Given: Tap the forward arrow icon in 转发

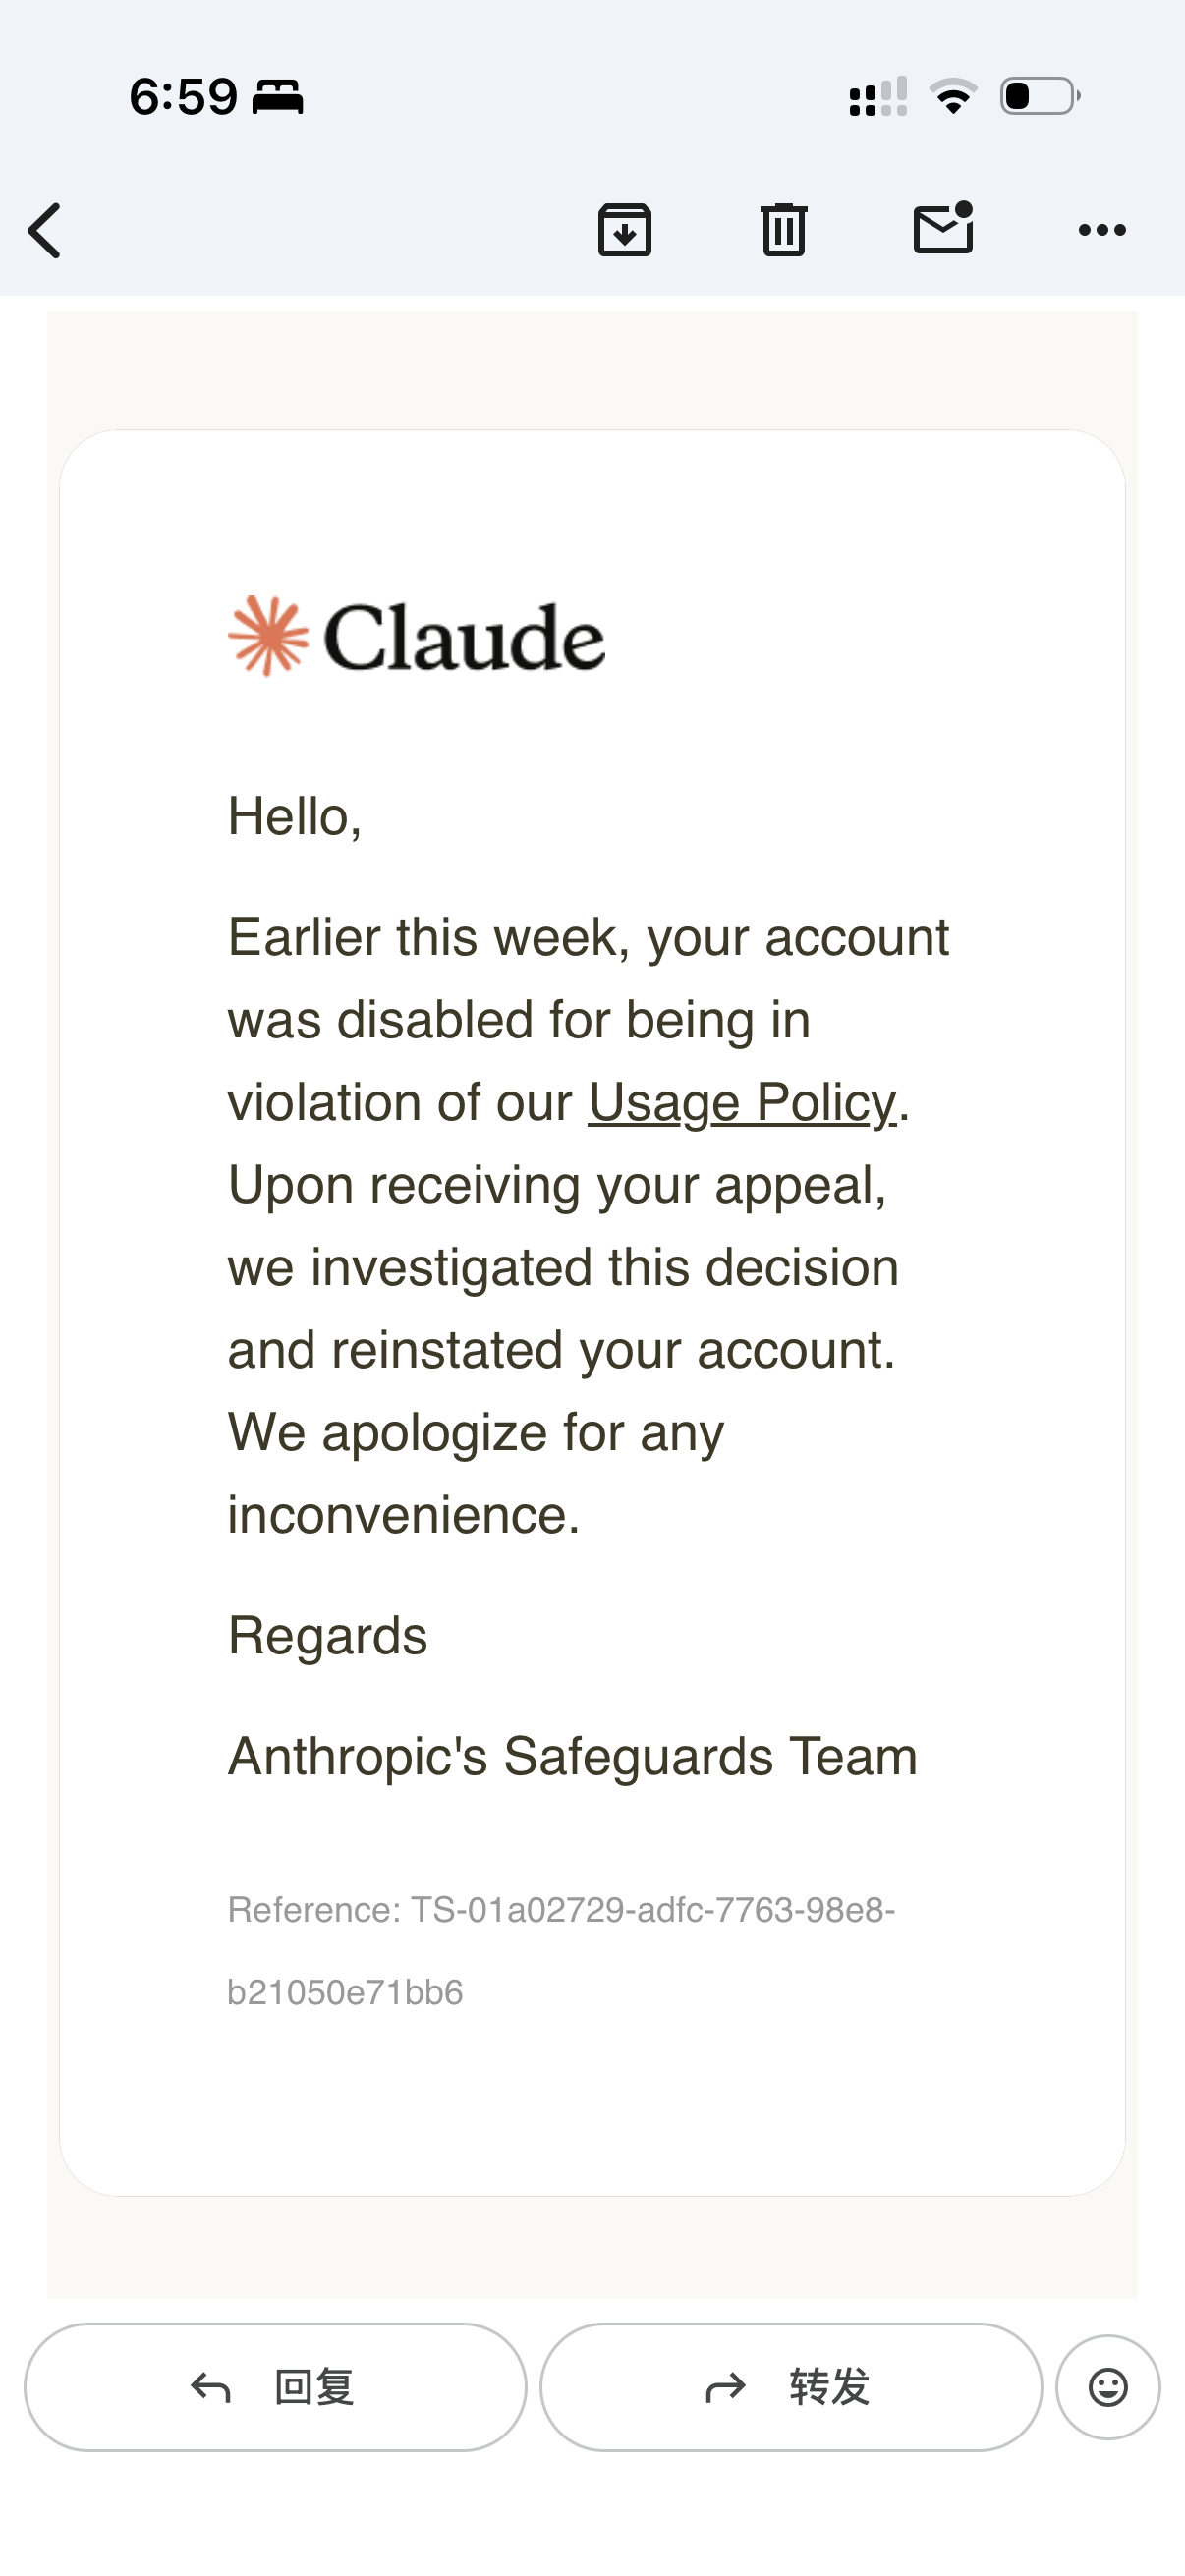Looking at the screenshot, I should pyautogui.click(x=726, y=2388).
